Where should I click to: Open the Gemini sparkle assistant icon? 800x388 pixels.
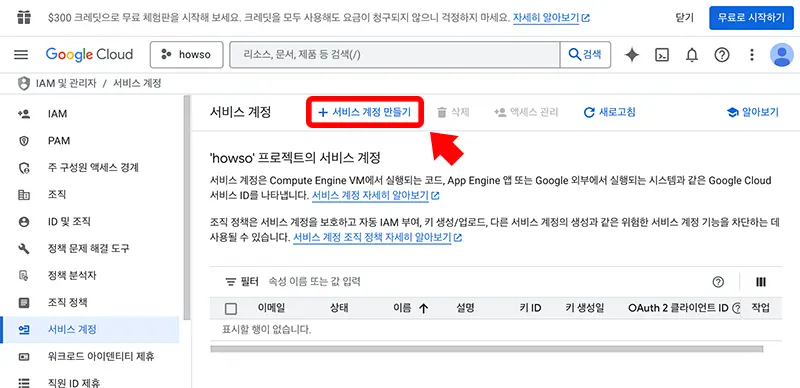pos(632,55)
